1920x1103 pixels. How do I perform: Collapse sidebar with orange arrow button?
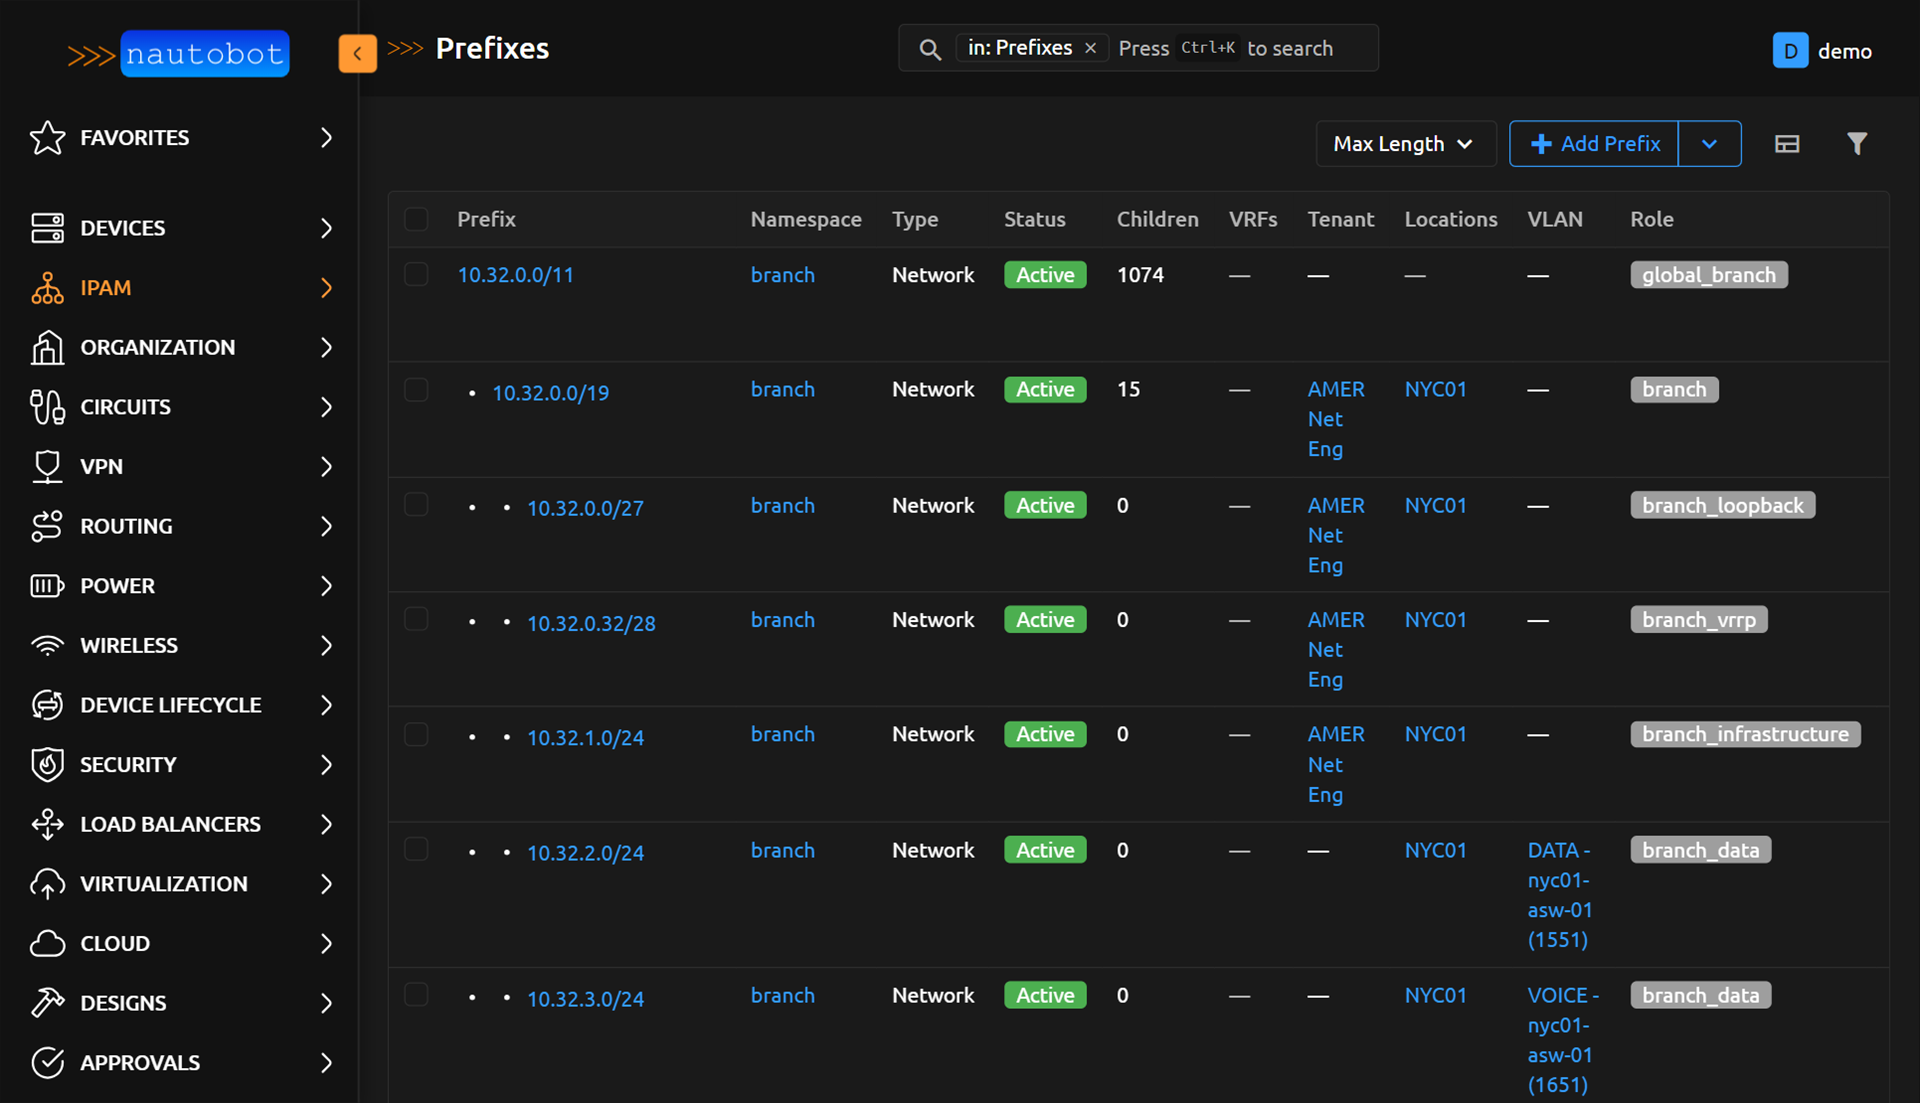357,53
